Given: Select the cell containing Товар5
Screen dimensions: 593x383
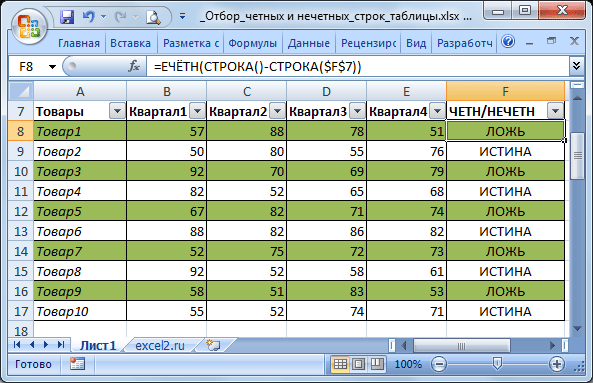Looking at the screenshot, I should coord(80,211).
